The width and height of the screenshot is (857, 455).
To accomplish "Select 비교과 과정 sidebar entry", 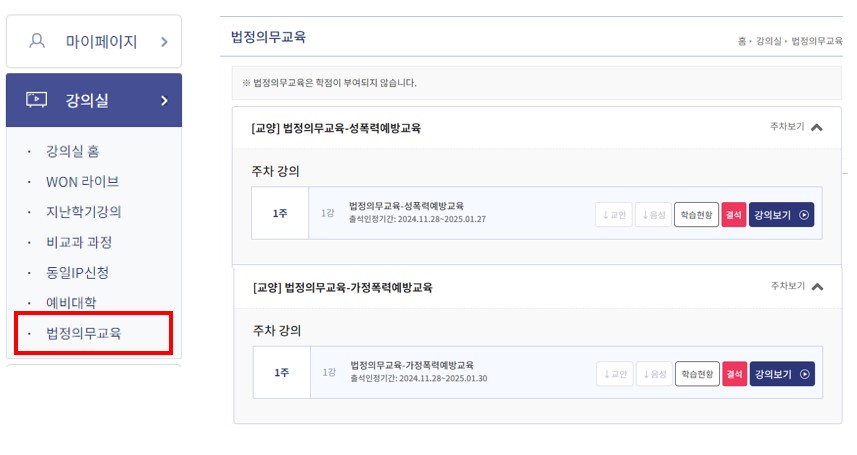I will tap(79, 242).
